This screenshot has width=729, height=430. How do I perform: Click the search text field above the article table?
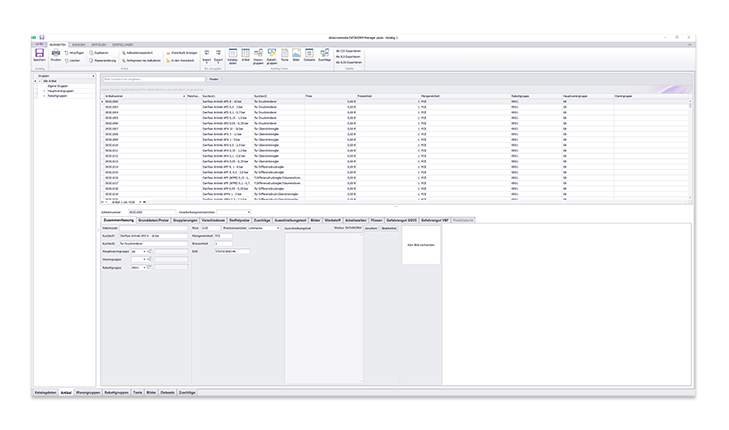(x=154, y=79)
